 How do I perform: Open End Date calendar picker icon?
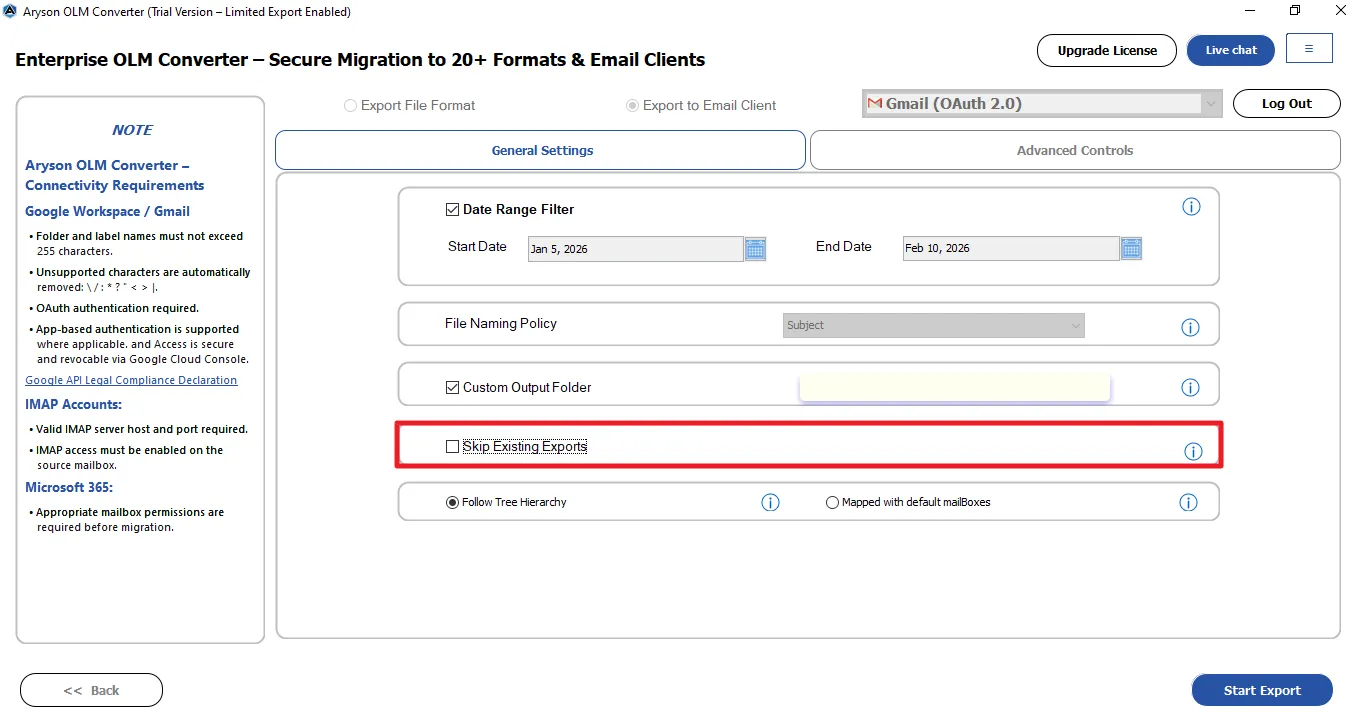pyautogui.click(x=1131, y=249)
